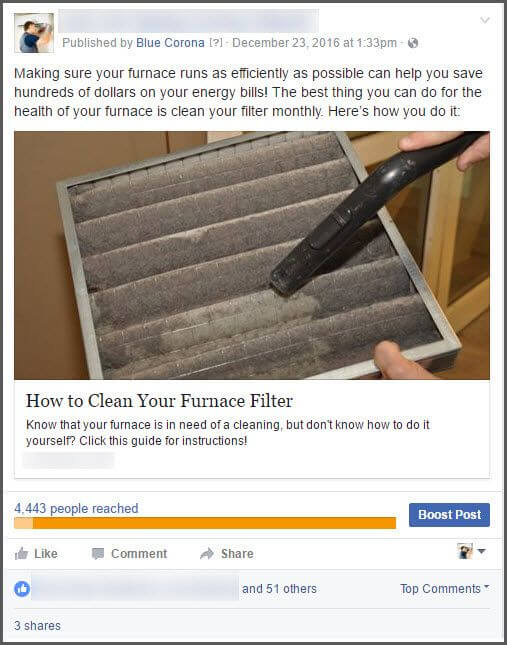
Task: Click the blue like reaction icon
Action: [x=22, y=589]
